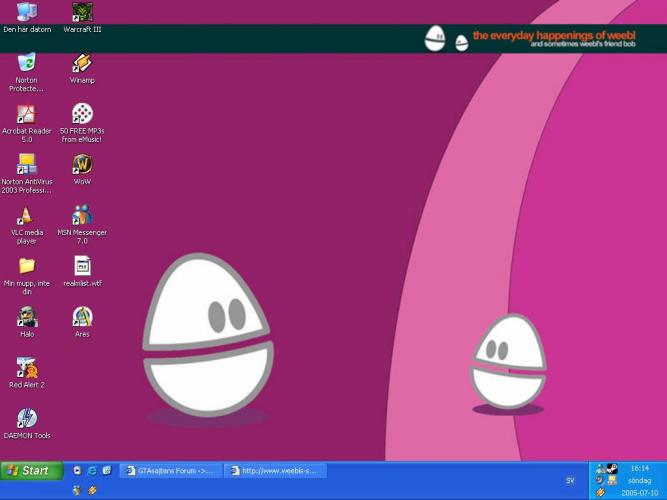667x500 pixels.
Task: Select the realmlist.wtf file
Action: (82, 266)
